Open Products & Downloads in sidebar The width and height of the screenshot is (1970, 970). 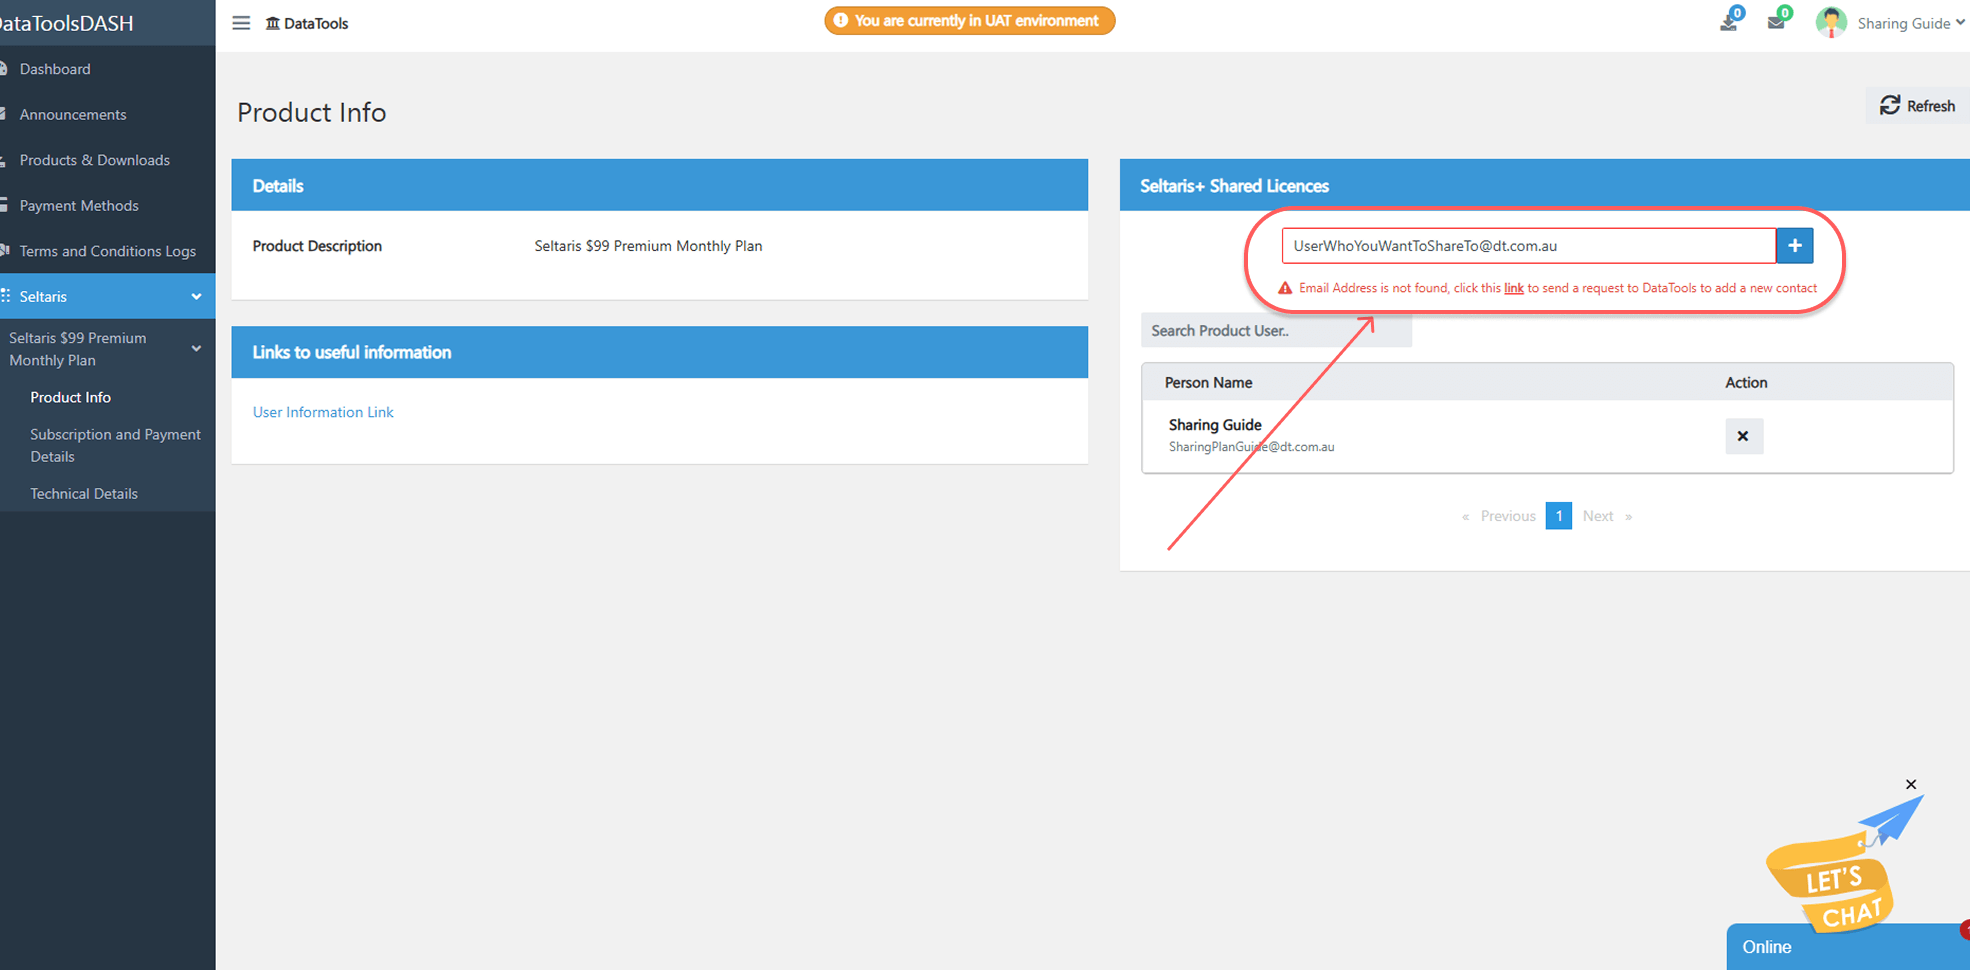click(94, 160)
